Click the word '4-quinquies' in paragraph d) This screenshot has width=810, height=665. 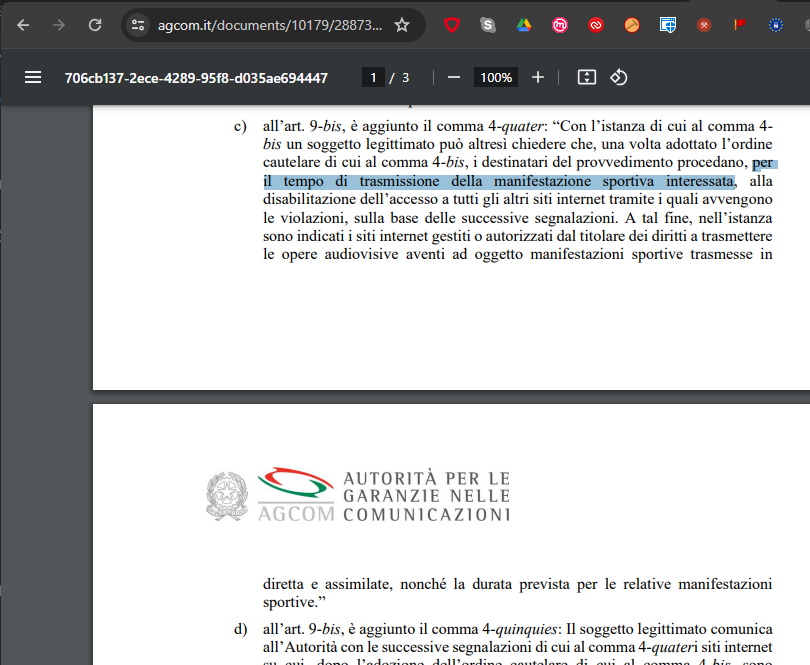(519, 629)
